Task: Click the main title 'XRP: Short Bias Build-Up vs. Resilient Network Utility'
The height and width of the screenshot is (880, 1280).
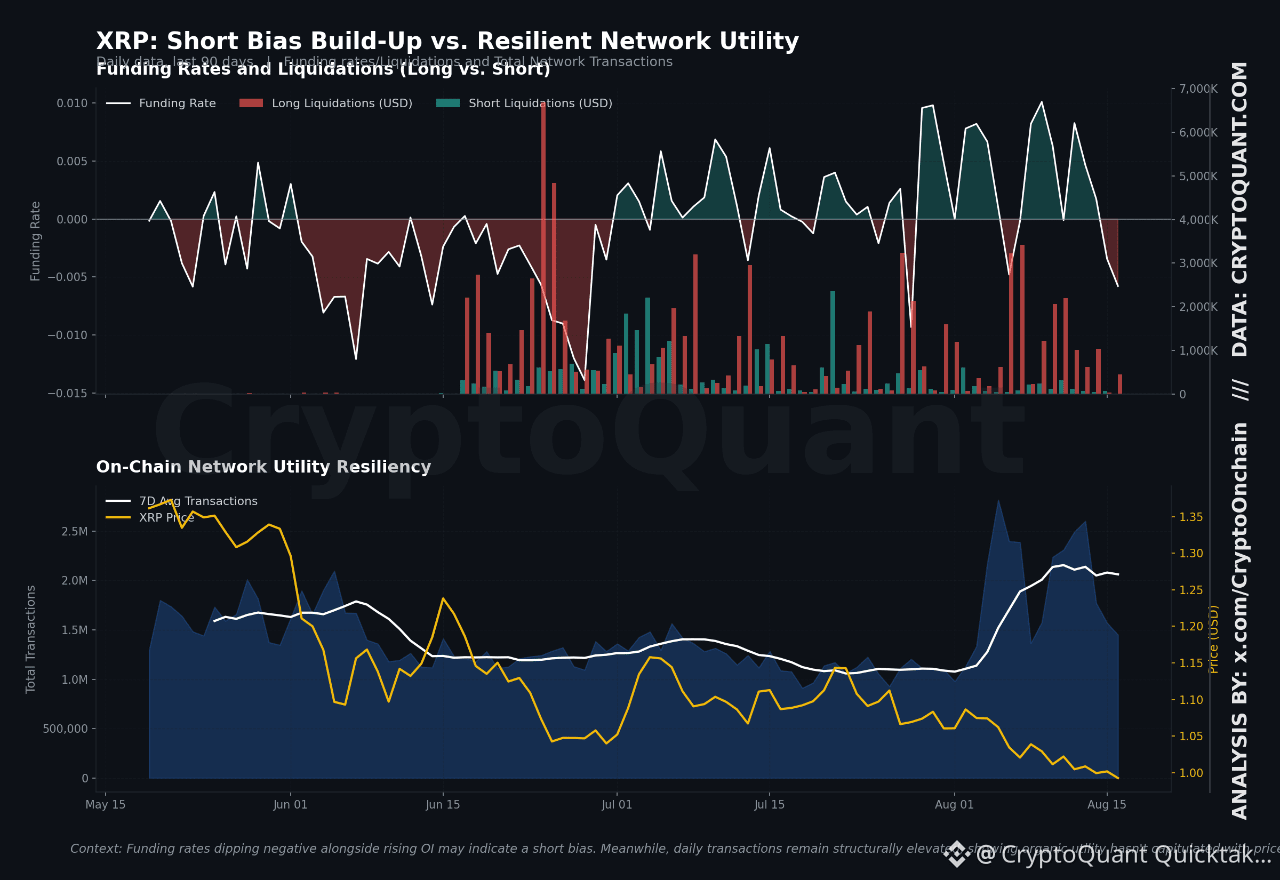Action: click(x=447, y=42)
